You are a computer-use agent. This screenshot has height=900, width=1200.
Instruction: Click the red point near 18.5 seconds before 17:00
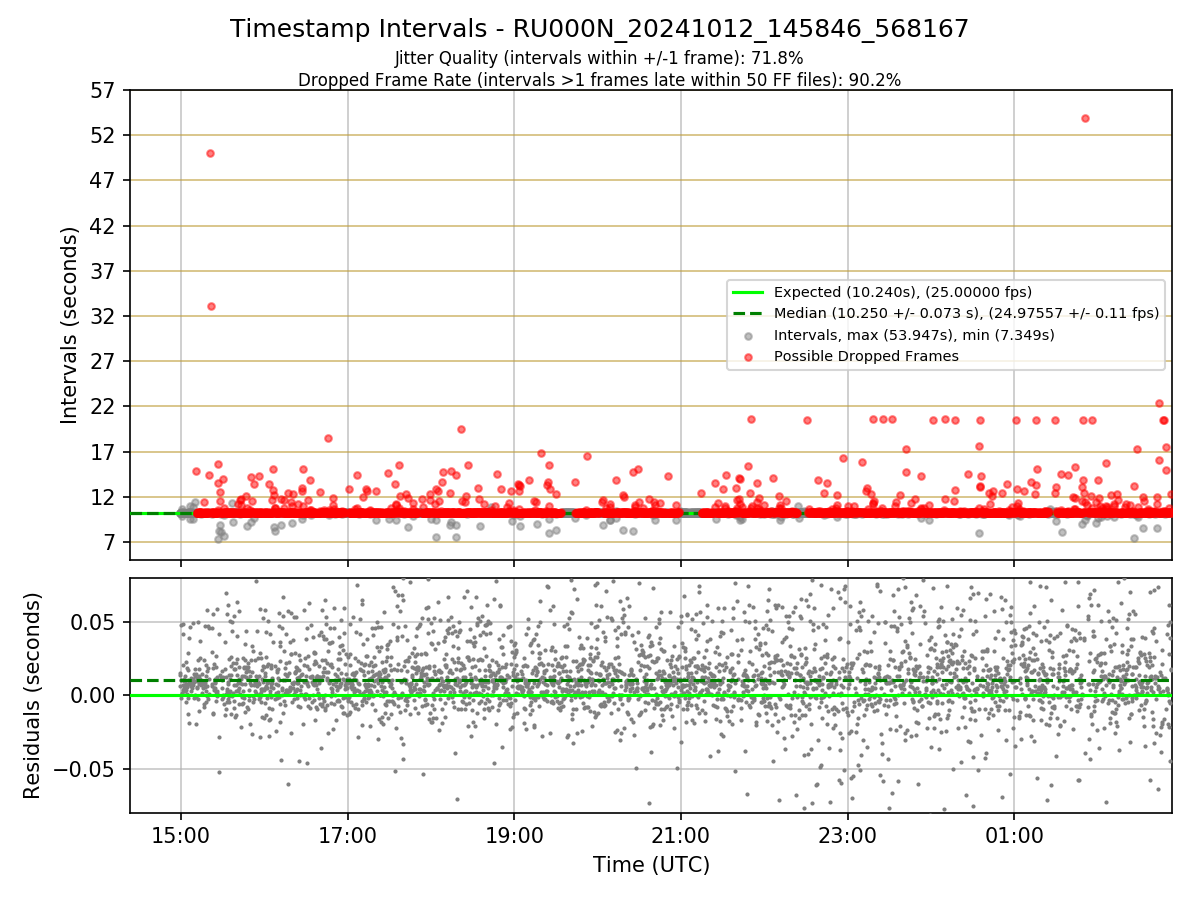[x=328, y=438]
